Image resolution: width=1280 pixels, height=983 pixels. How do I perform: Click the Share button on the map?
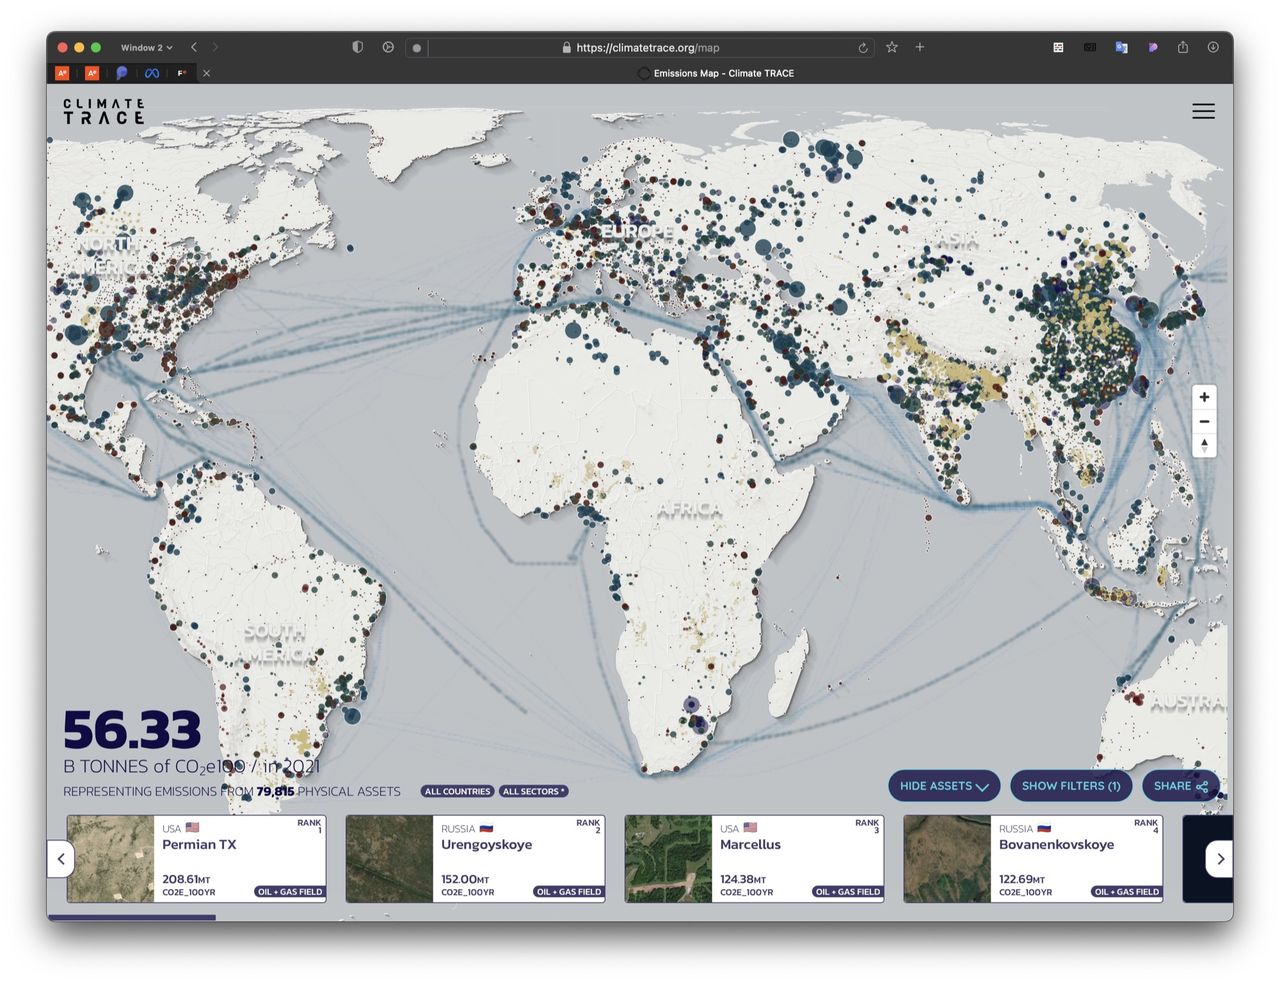click(1180, 786)
